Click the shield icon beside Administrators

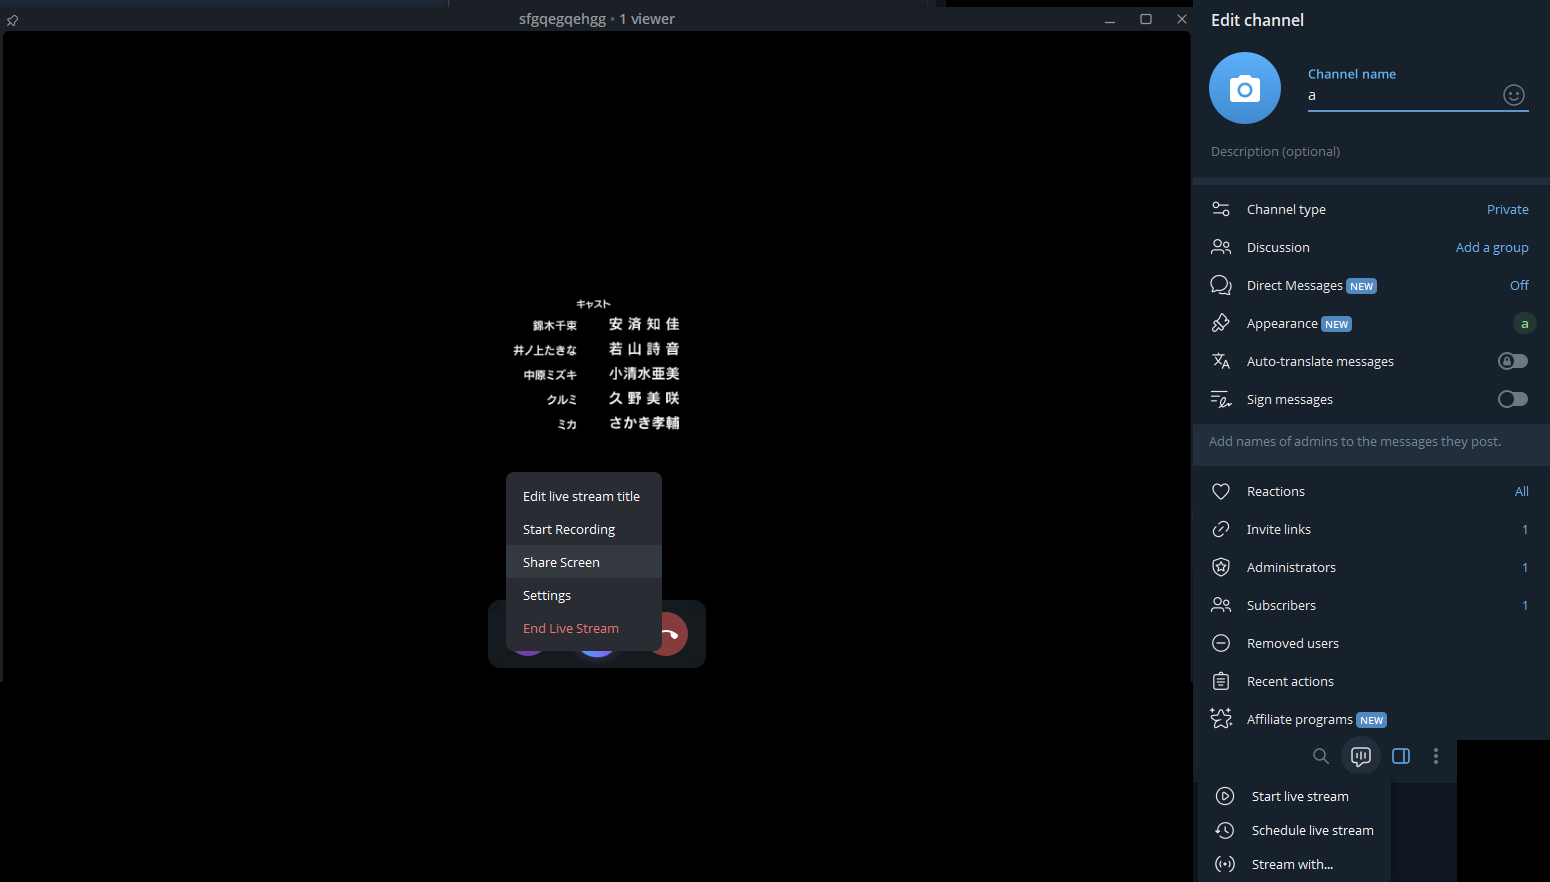(x=1221, y=567)
